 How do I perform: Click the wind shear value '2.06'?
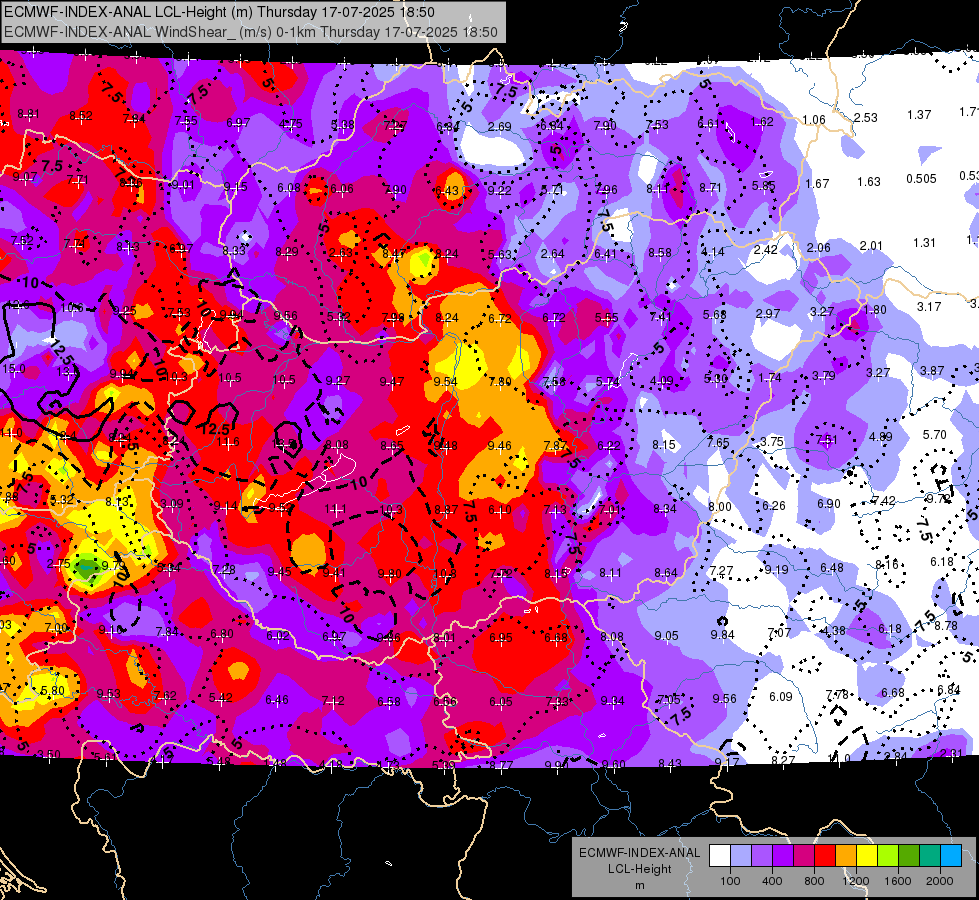tap(818, 248)
